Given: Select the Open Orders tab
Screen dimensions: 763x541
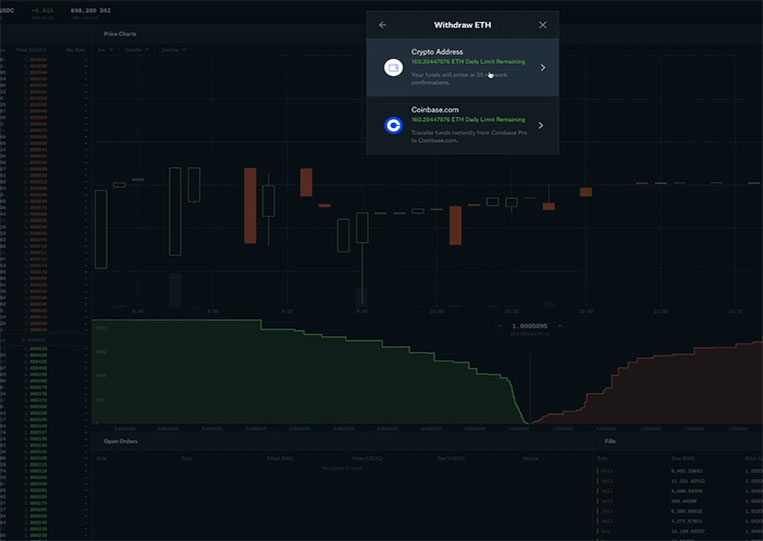Looking at the screenshot, I should [121, 441].
